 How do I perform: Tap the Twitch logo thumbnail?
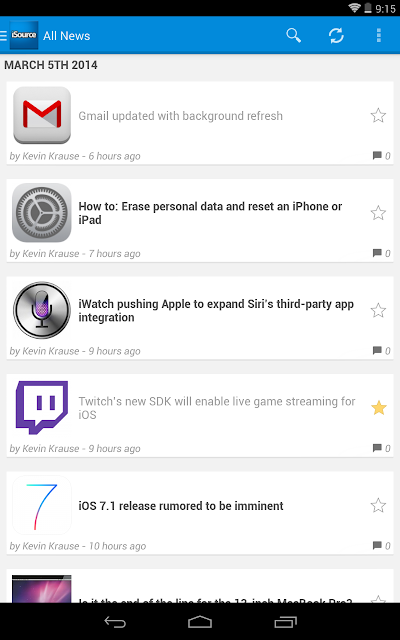tap(42, 408)
